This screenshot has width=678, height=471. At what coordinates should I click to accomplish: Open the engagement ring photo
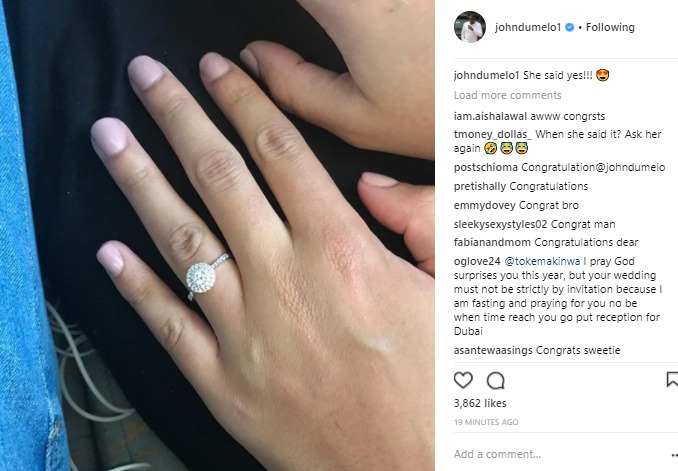(x=217, y=235)
